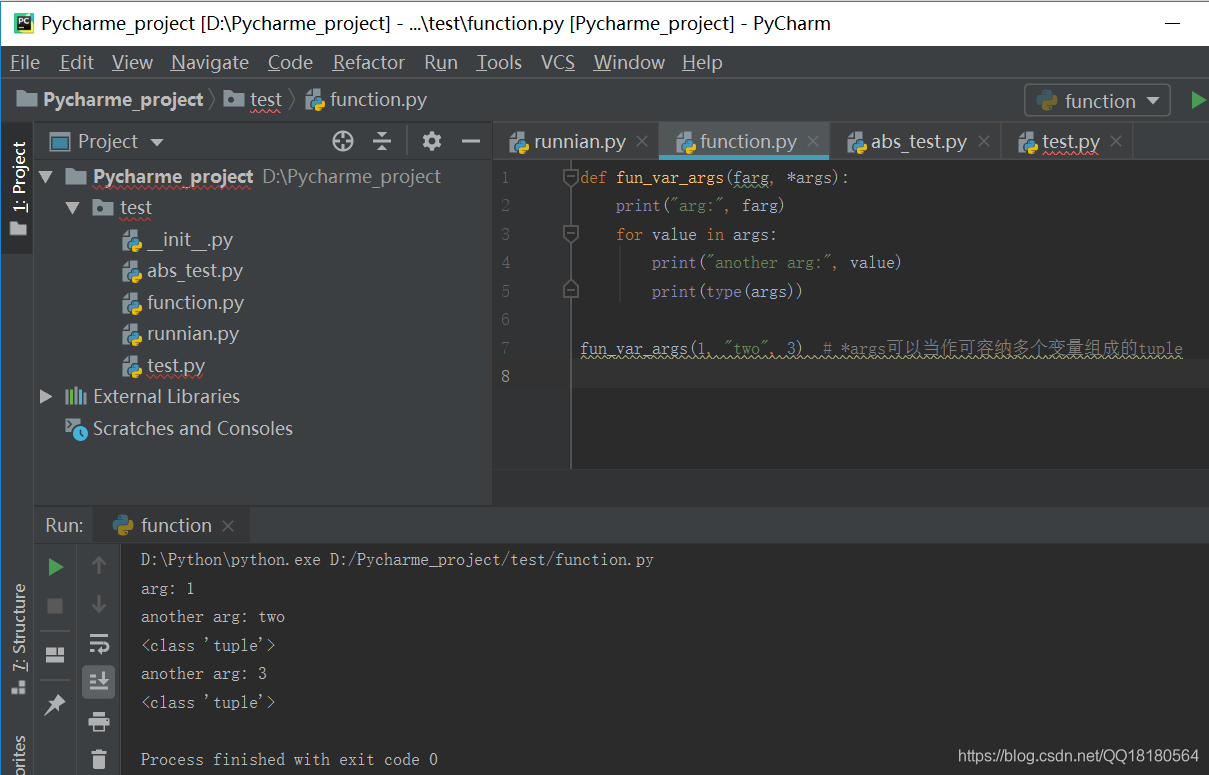Click 'Process finished with exit code 0'
The image size is (1209, 775).
point(289,760)
